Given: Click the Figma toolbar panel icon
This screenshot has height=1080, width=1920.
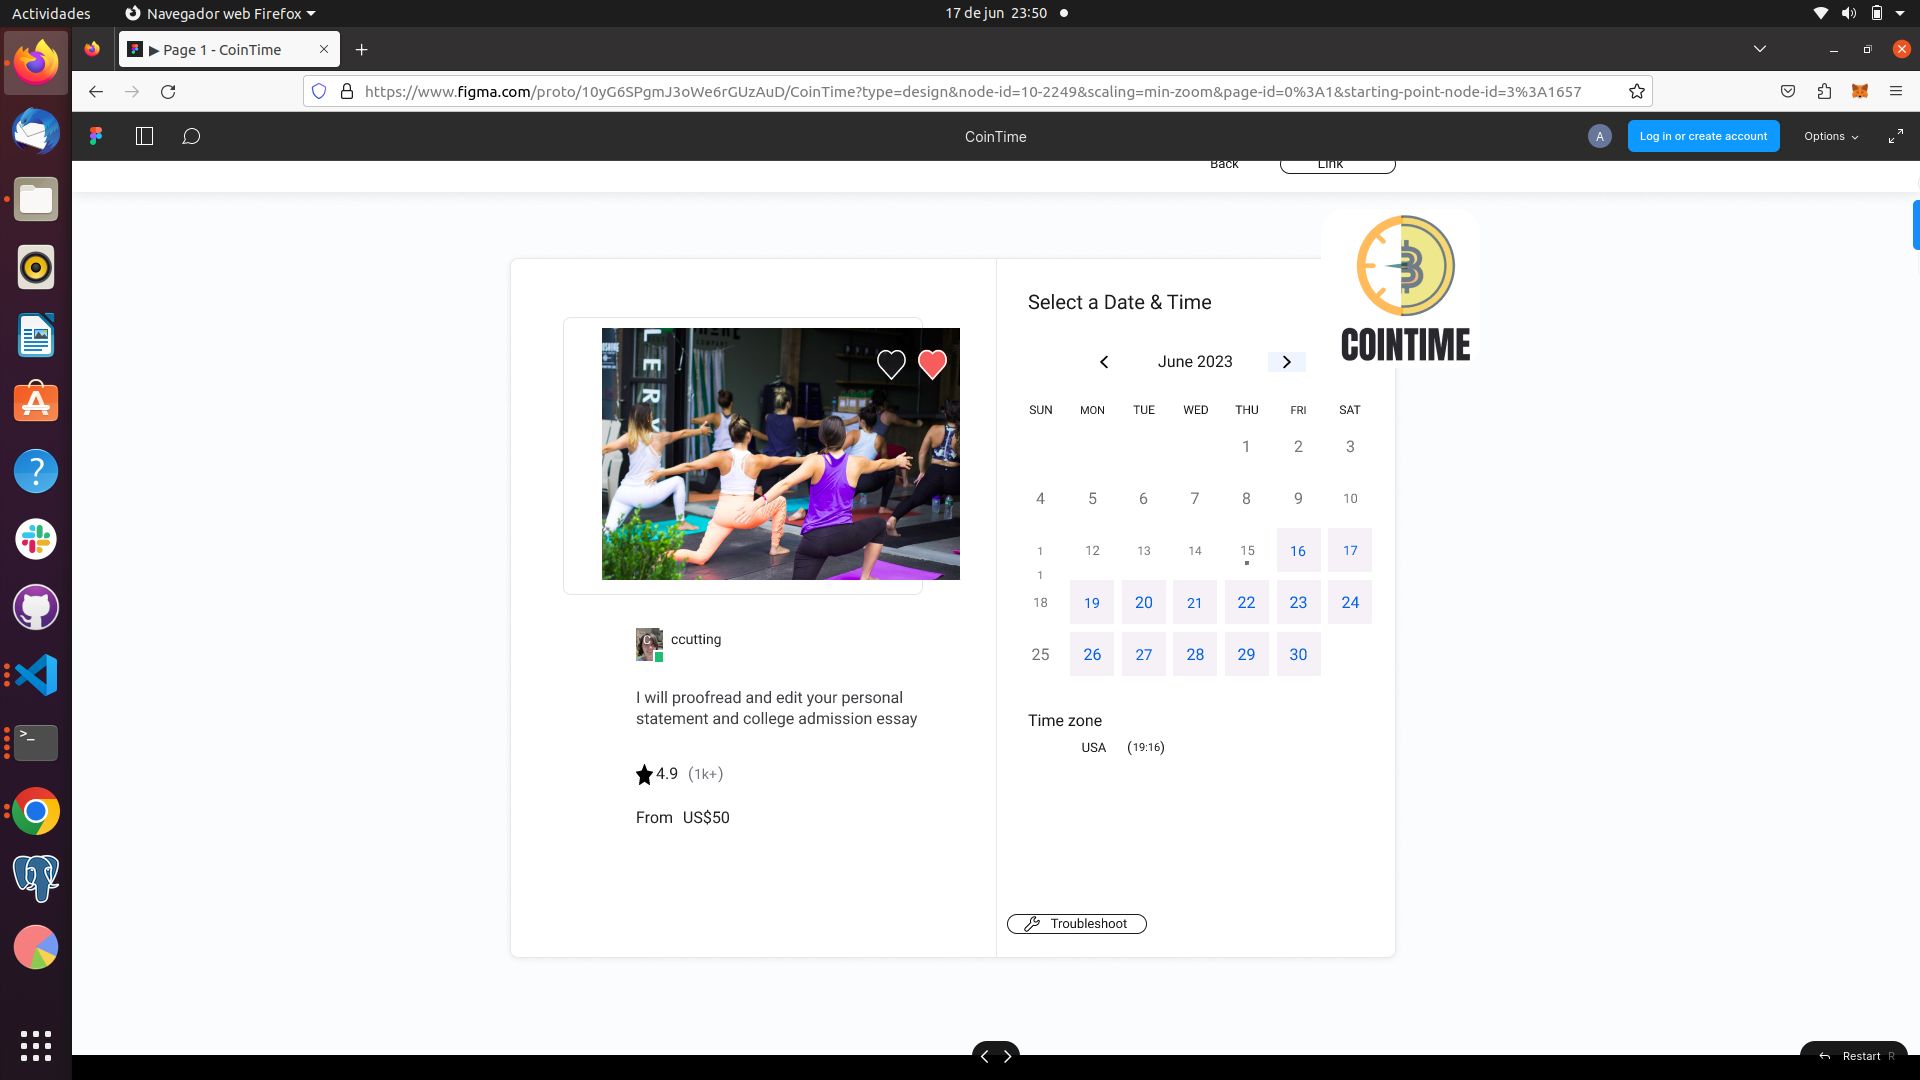Looking at the screenshot, I should point(145,136).
